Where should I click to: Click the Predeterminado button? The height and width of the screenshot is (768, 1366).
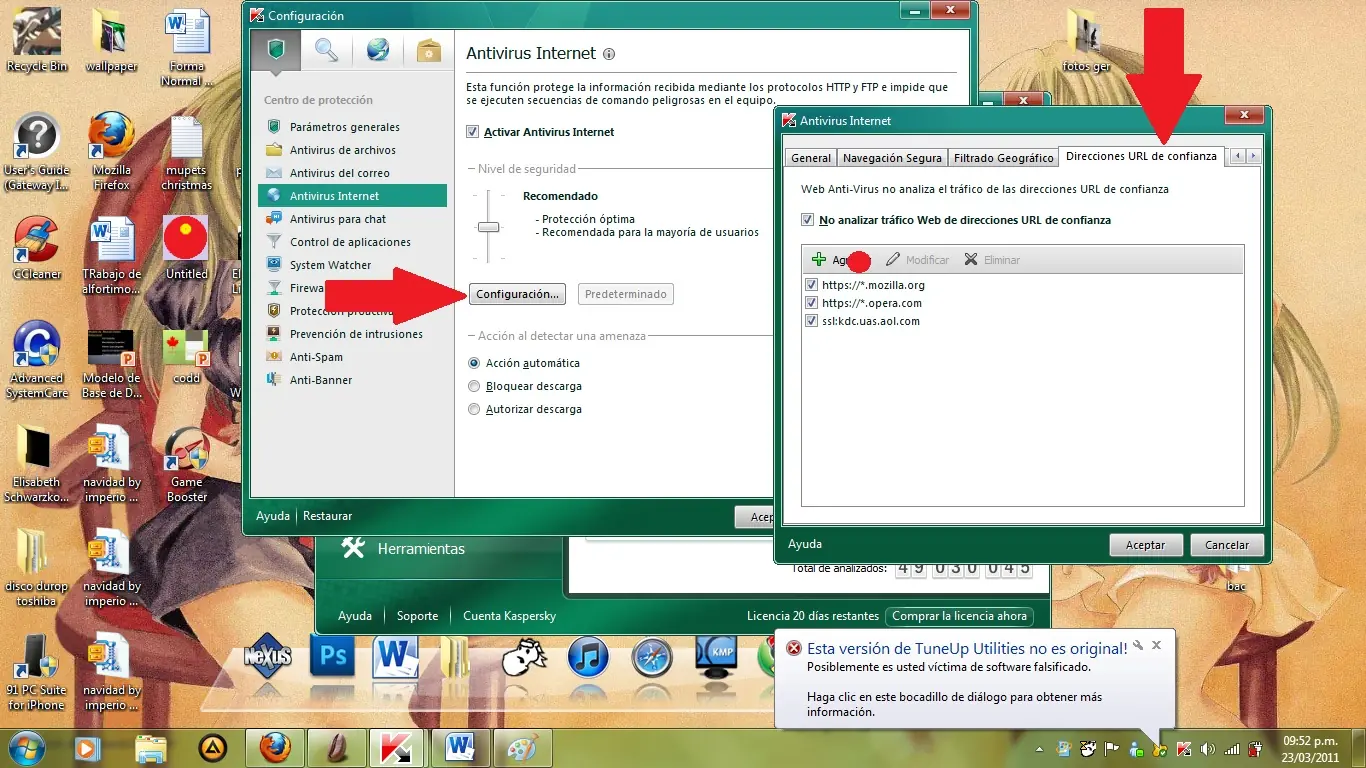625,294
